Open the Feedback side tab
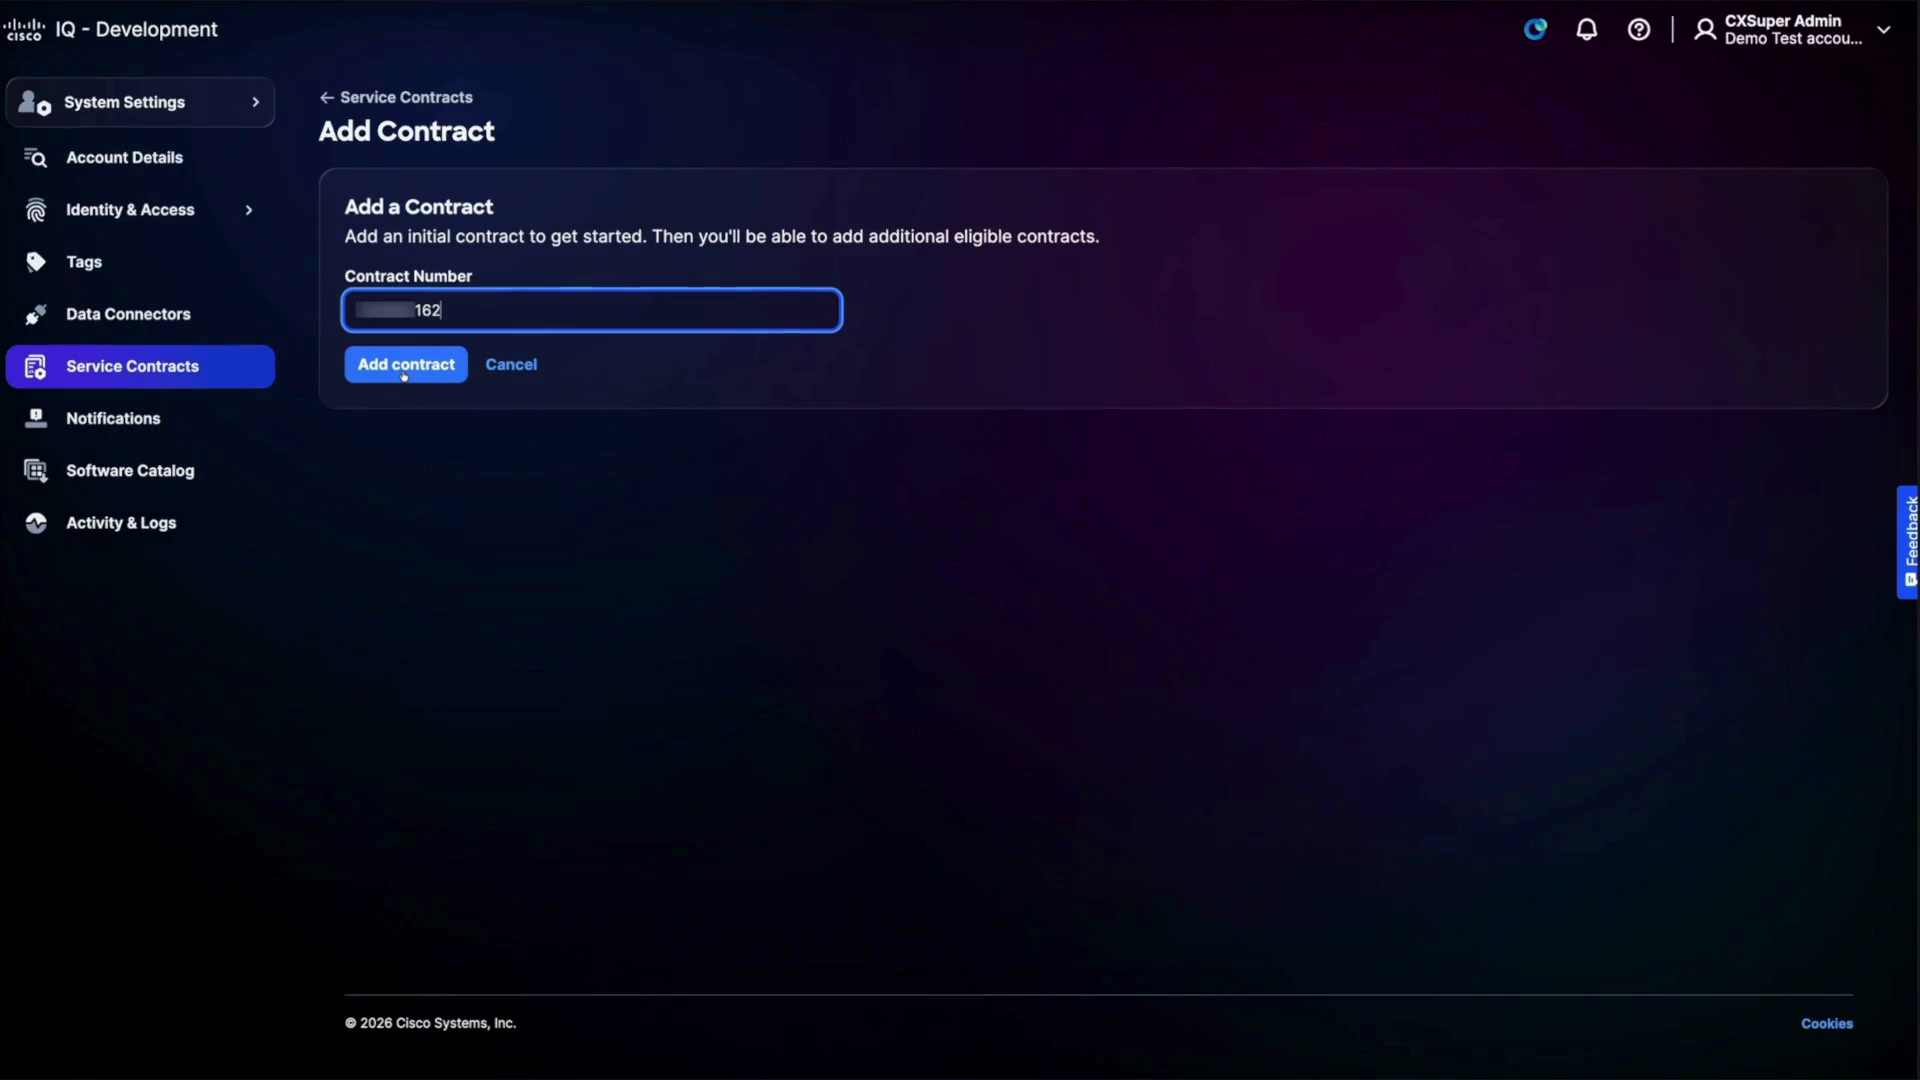The height and width of the screenshot is (1080, 1920). [1908, 542]
